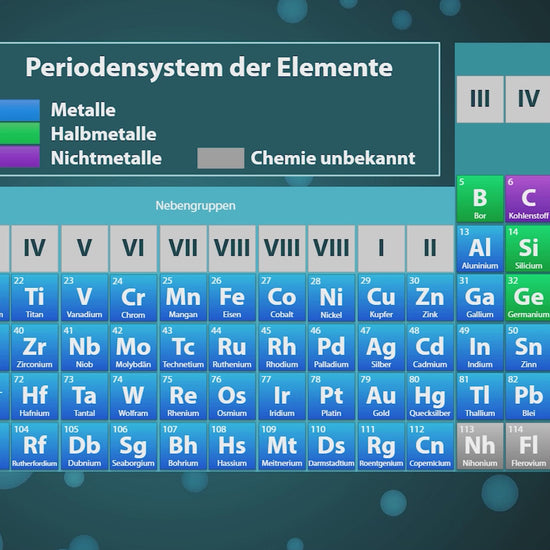The width and height of the screenshot is (550, 550).
Task: Click the Periodensystem der Elemente title
Action: tap(209, 67)
